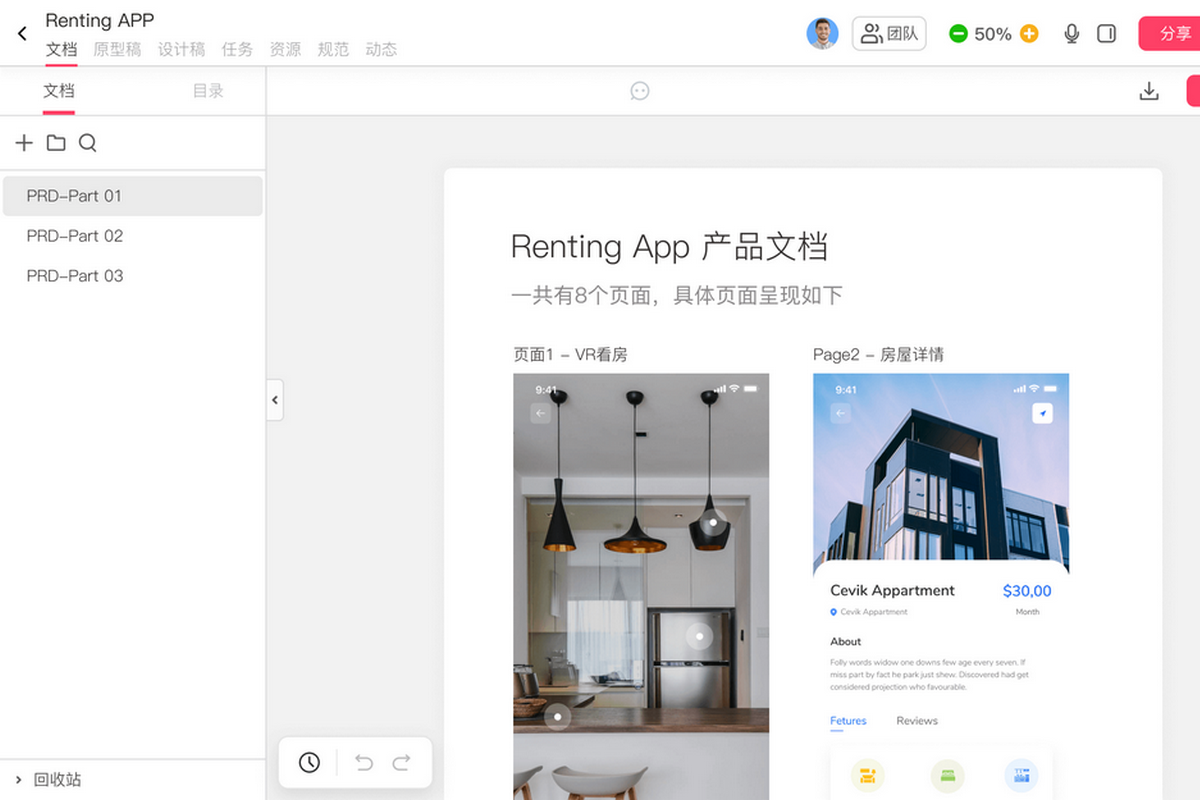Switch to the 目录 tab

pos(208,91)
